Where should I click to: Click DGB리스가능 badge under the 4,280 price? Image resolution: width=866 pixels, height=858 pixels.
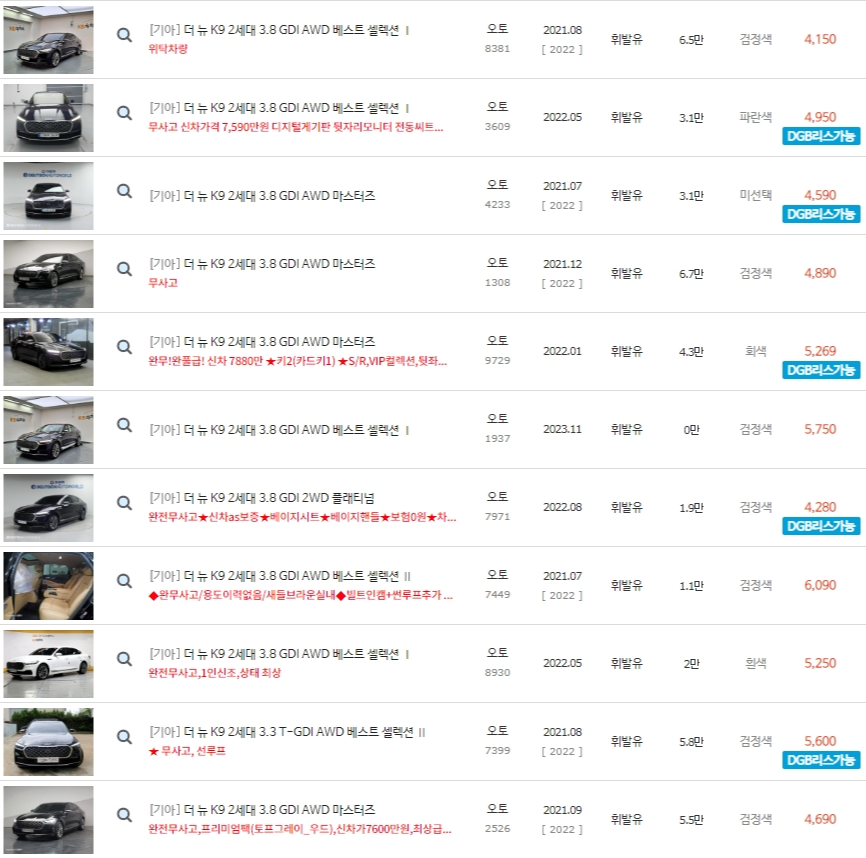[x=823, y=526]
